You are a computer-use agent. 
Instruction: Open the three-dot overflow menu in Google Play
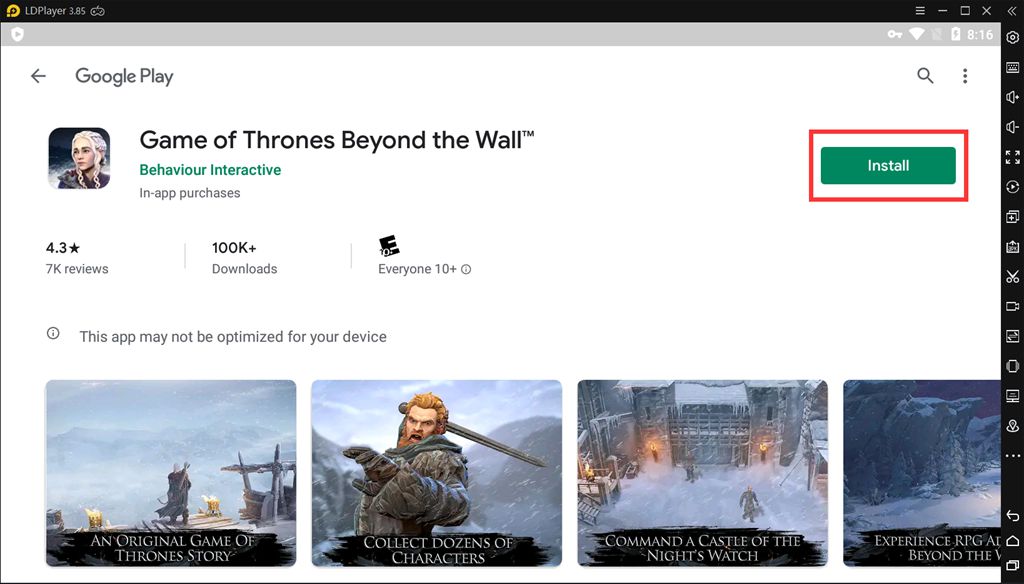click(x=965, y=76)
